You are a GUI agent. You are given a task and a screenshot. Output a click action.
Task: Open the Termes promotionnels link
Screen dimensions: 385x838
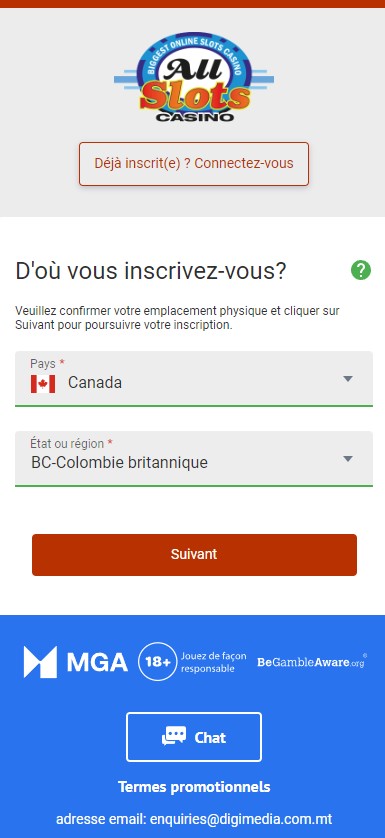tap(194, 787)
